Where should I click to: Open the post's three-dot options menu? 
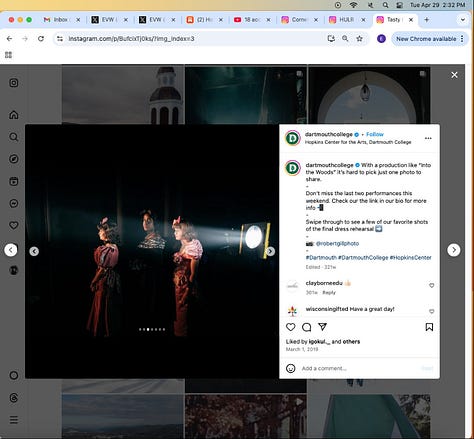pyautogui.click(x=428, y=138)
